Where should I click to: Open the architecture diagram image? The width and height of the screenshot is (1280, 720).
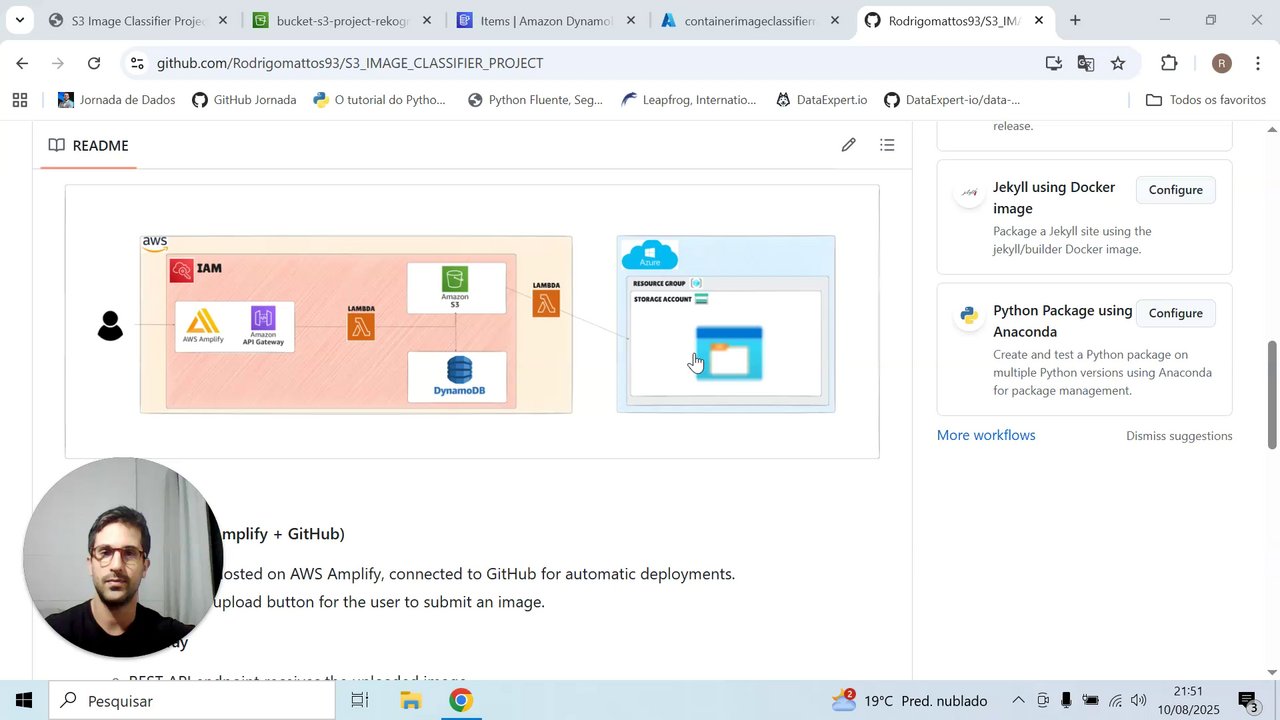tap(472, 322)
